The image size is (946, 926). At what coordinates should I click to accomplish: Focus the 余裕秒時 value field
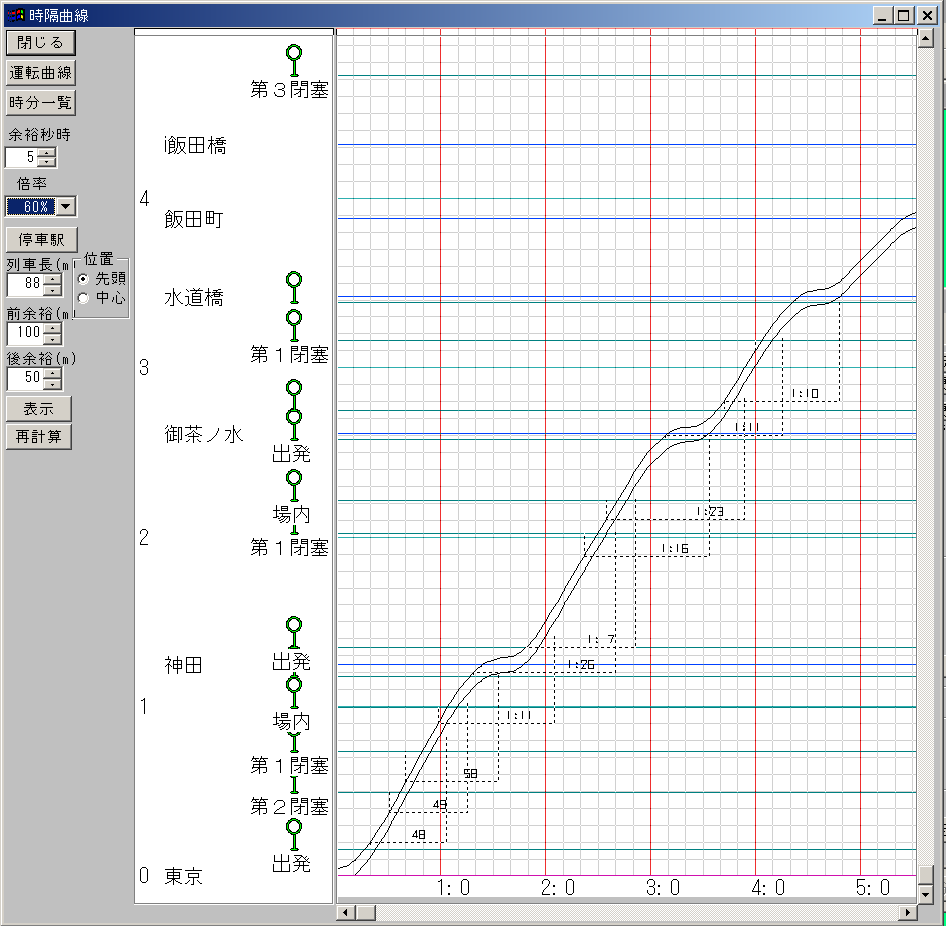[22, 157]
